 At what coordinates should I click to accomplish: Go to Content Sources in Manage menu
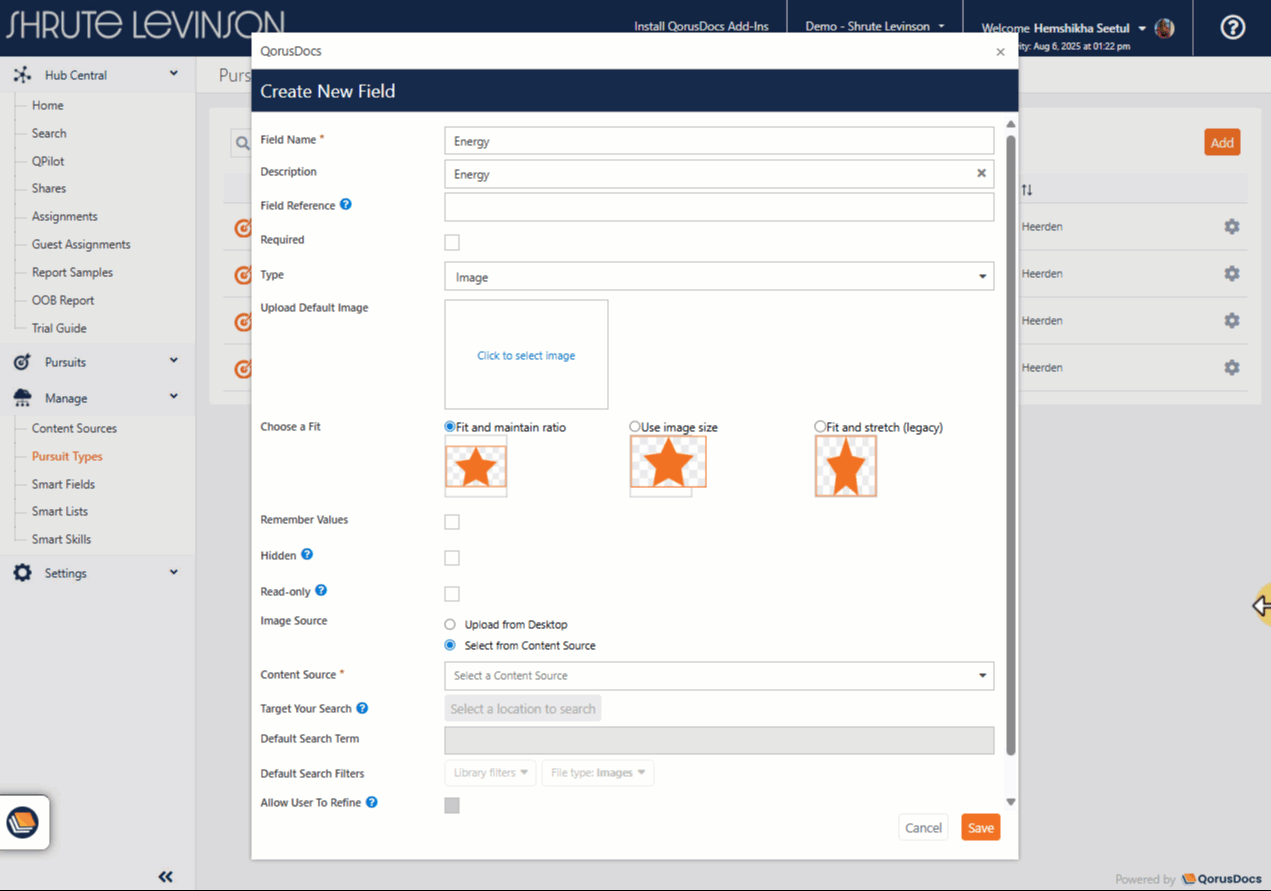pos(74,428)
